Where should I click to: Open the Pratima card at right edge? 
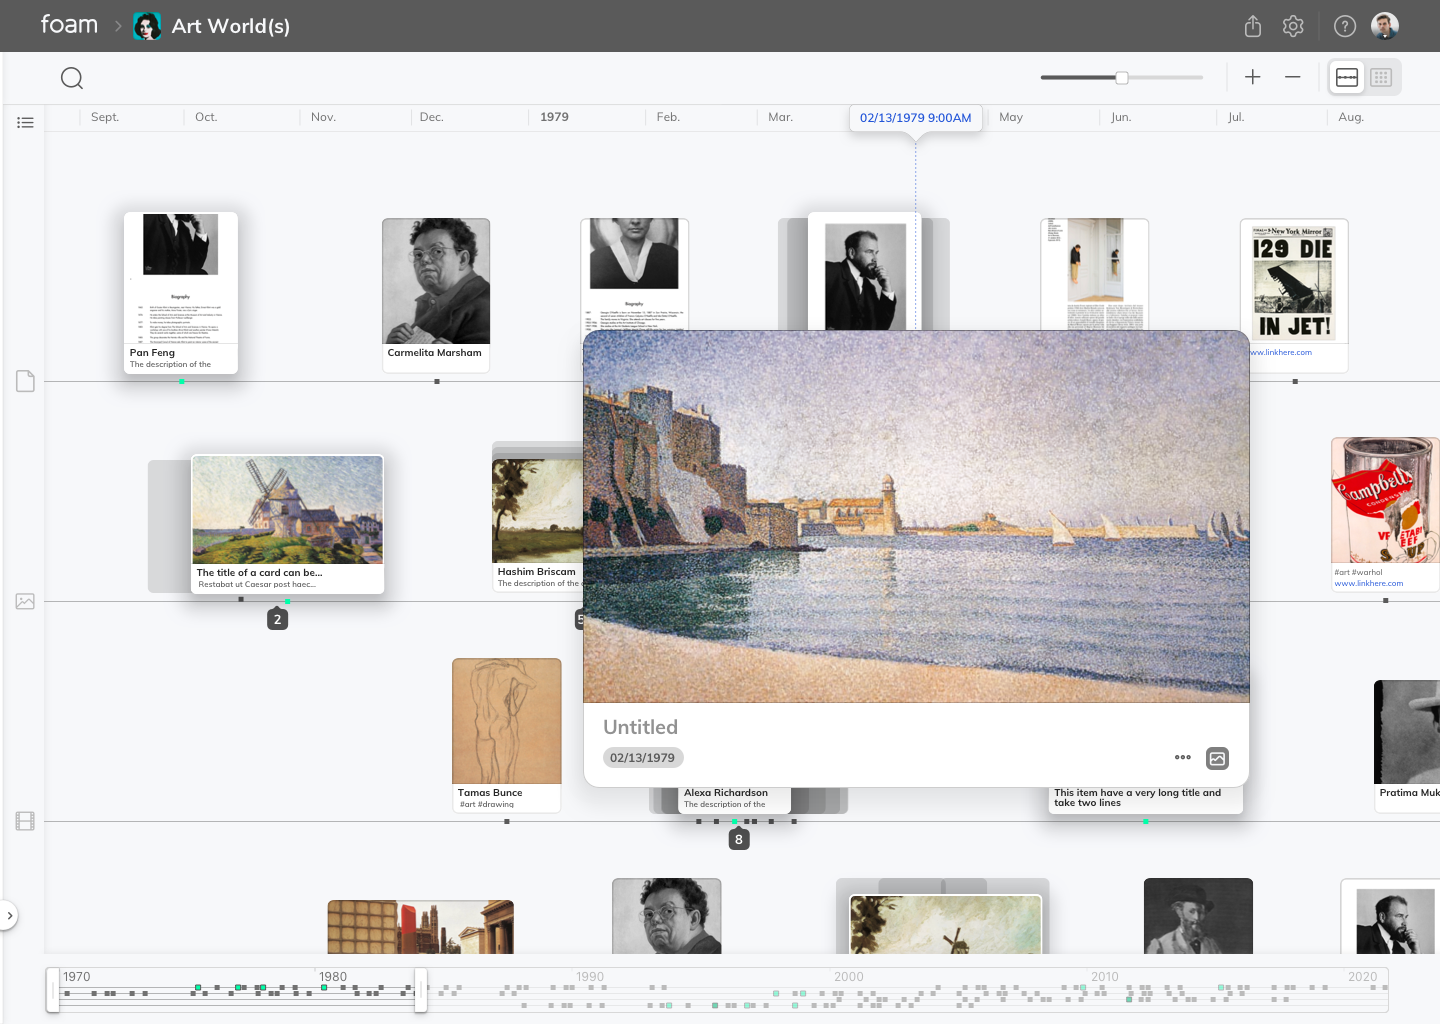pos(1408,745)
